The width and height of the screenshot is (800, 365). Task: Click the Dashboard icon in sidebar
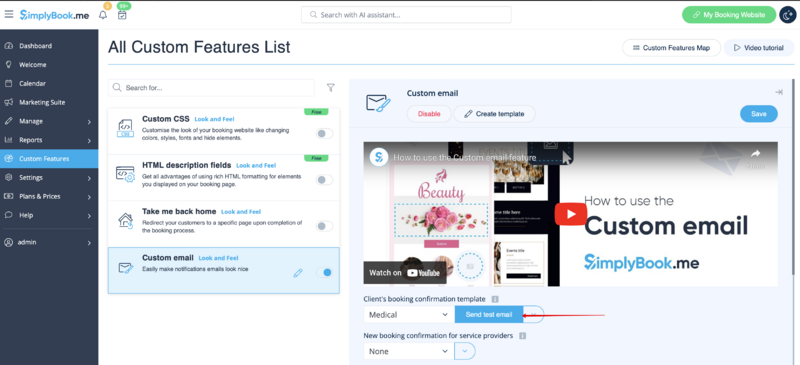pos(8,46)
